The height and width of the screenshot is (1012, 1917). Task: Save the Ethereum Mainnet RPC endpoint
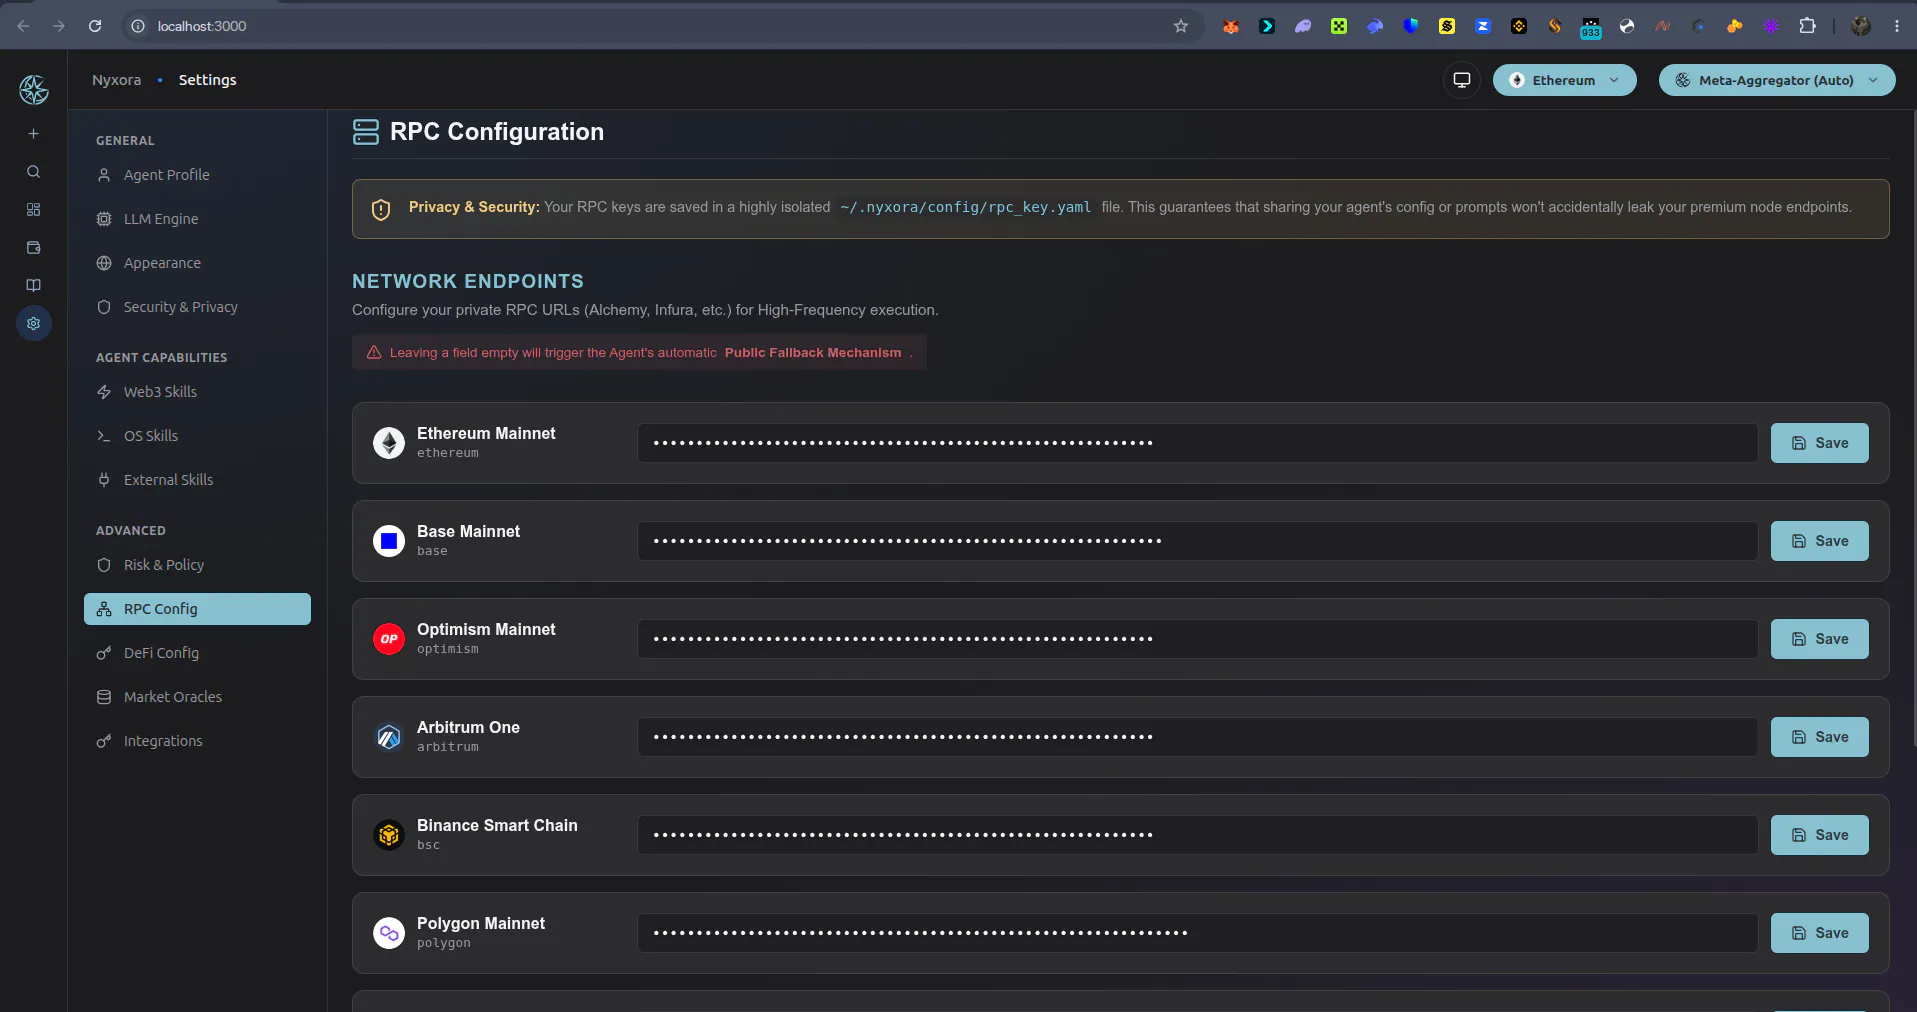(x=1819, y=443)
